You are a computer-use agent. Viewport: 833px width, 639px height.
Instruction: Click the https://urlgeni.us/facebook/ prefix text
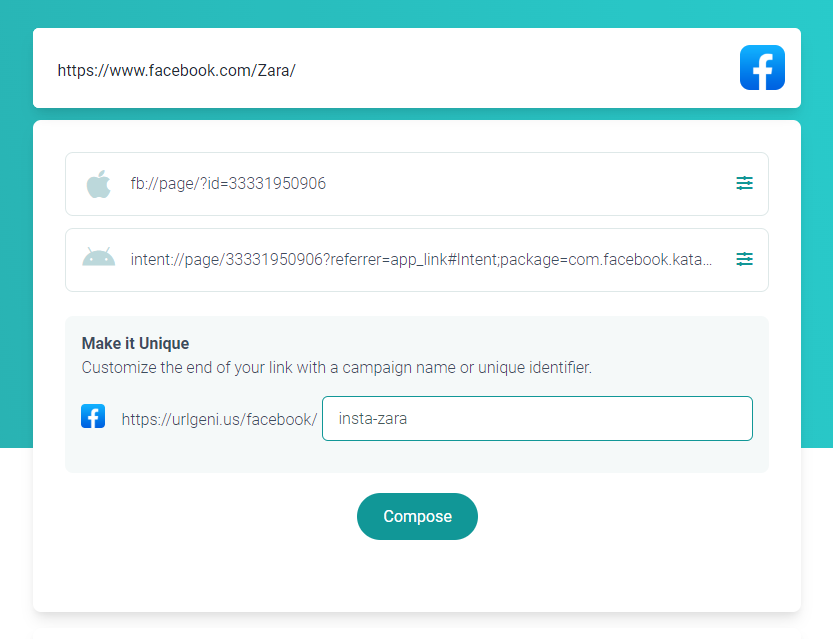pyautogui.click(x=219, y=420)
